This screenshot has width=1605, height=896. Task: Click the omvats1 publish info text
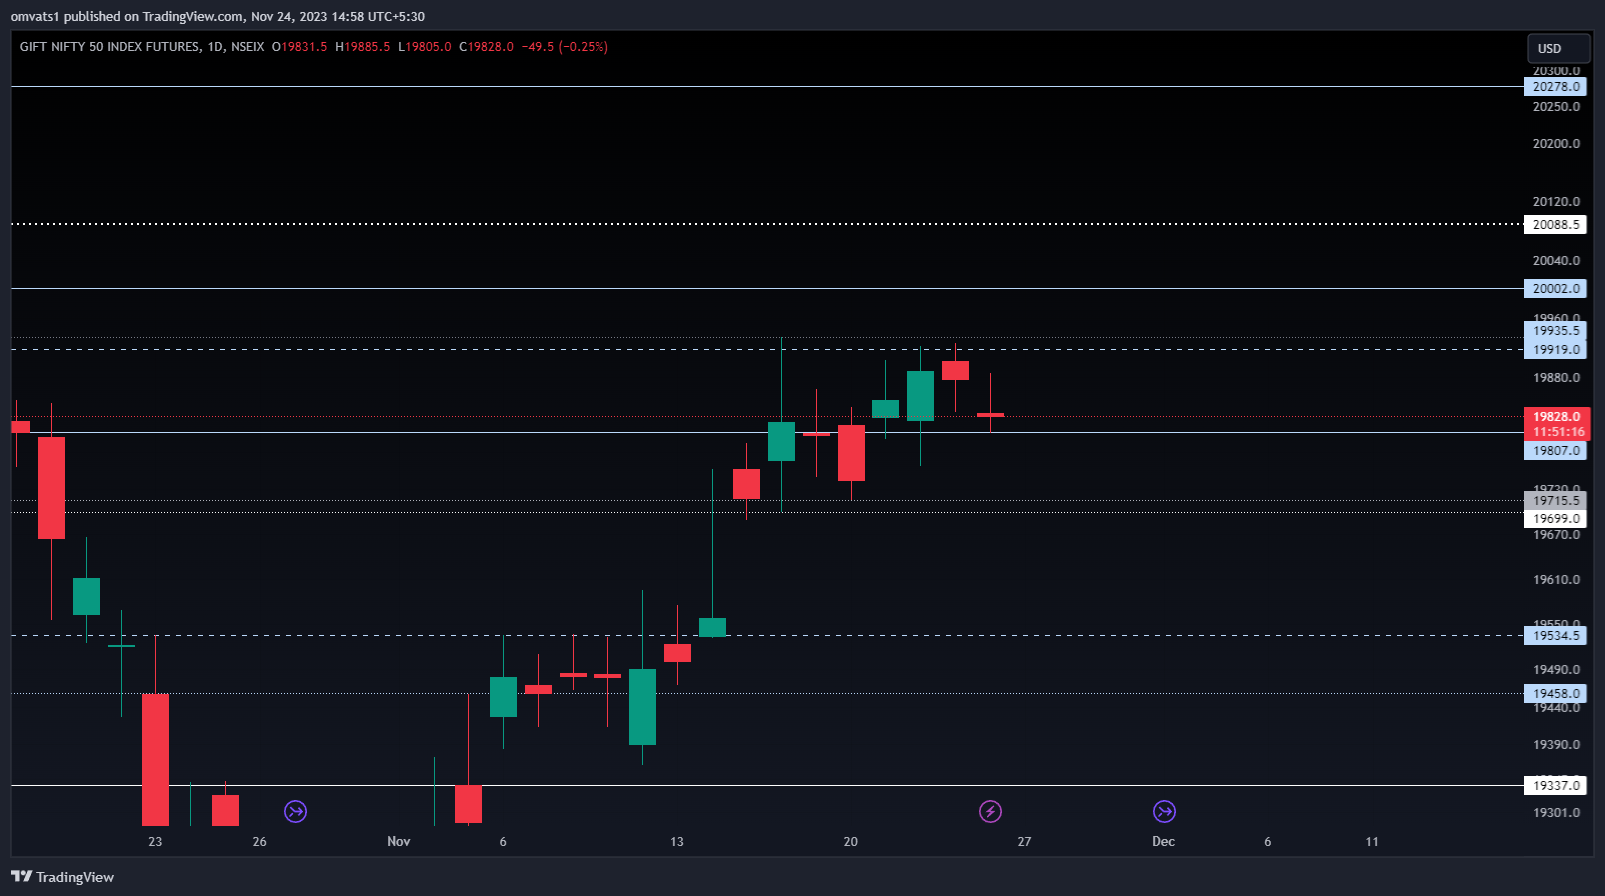pyautogui.click(x=218, y=16)
